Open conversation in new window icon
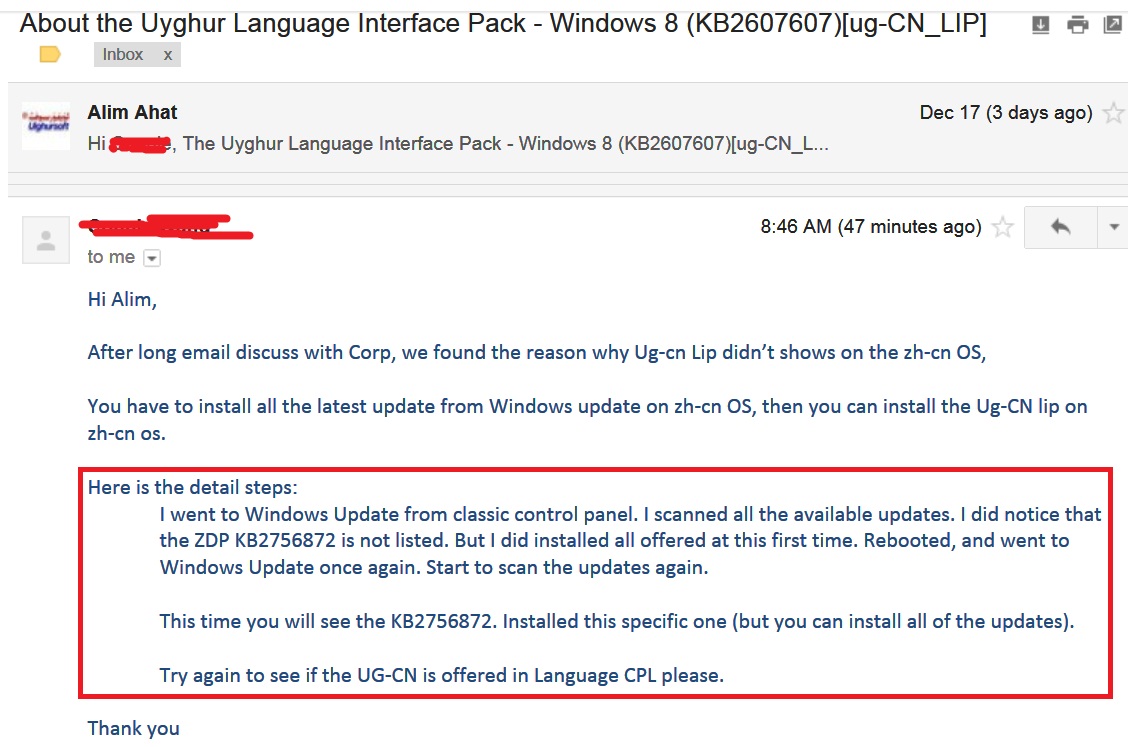Screen dimensions: 1128x747 1113,25
